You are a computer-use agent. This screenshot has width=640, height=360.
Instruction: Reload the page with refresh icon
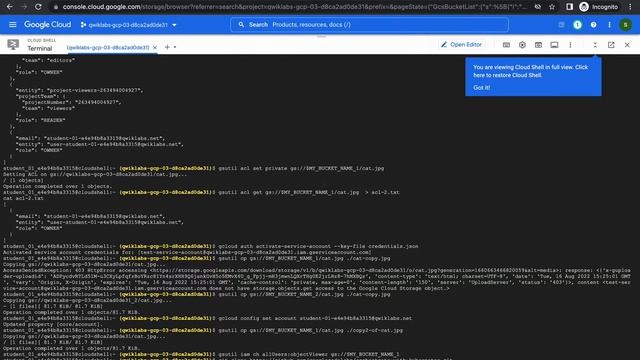(x=38, y=7)
